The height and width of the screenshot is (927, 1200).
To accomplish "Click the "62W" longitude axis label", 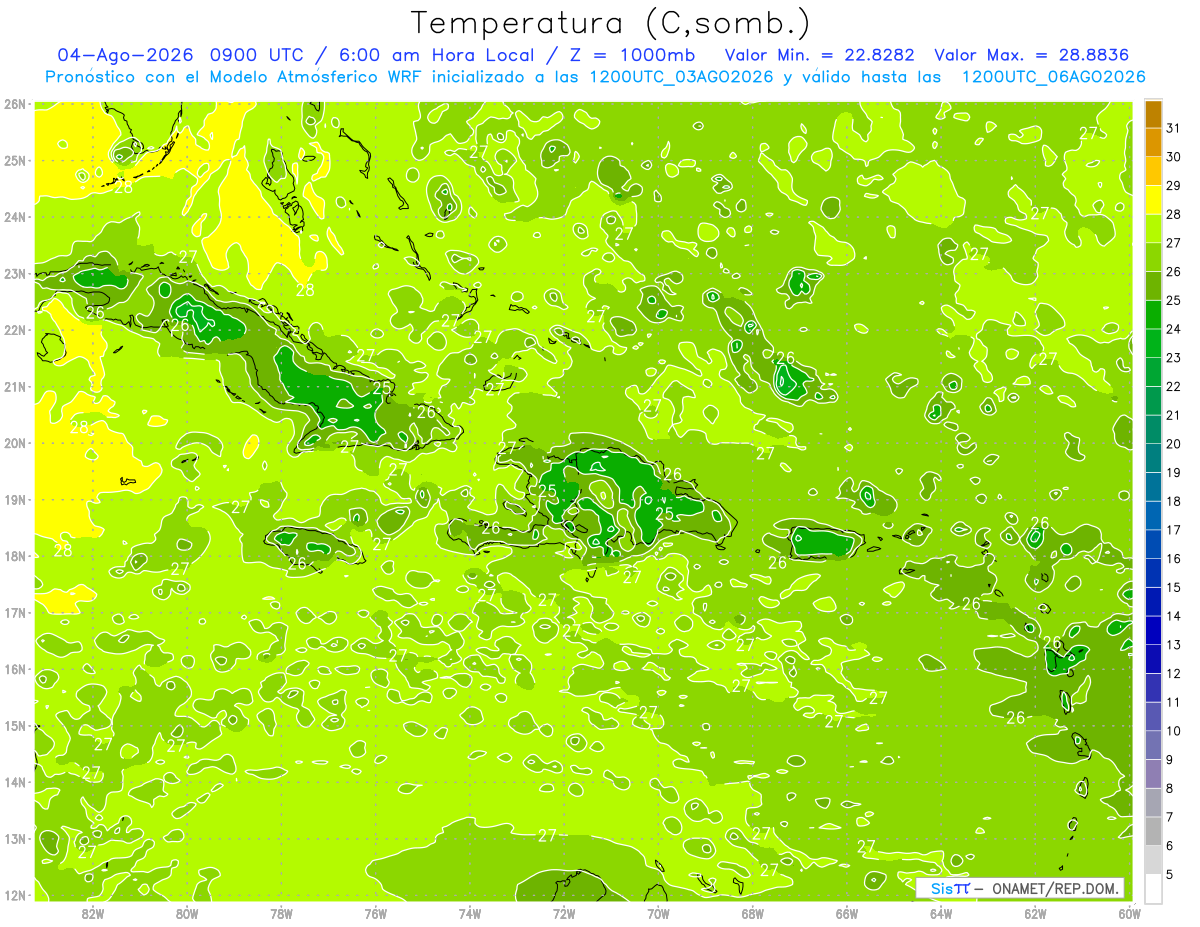I will pyautogui.click(x=1035, y=913).
